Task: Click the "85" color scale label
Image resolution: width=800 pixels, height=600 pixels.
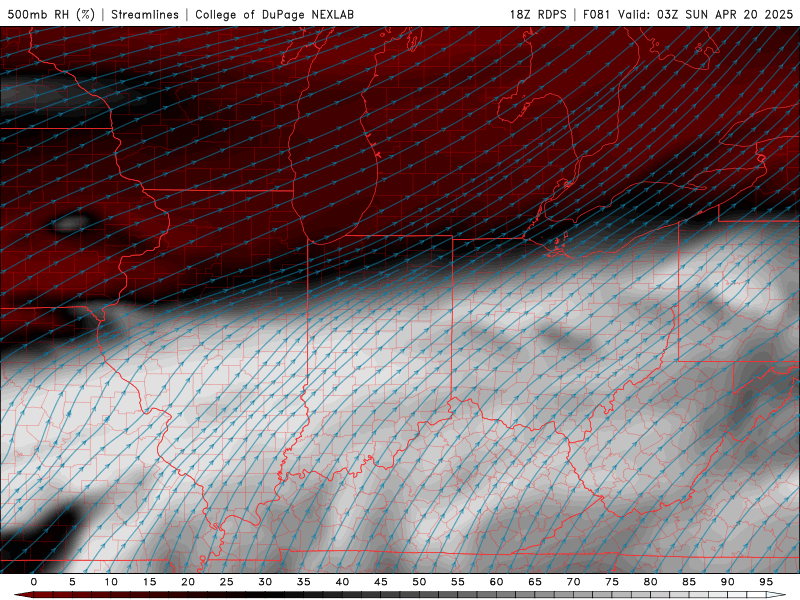Action: tap(689, 582)
